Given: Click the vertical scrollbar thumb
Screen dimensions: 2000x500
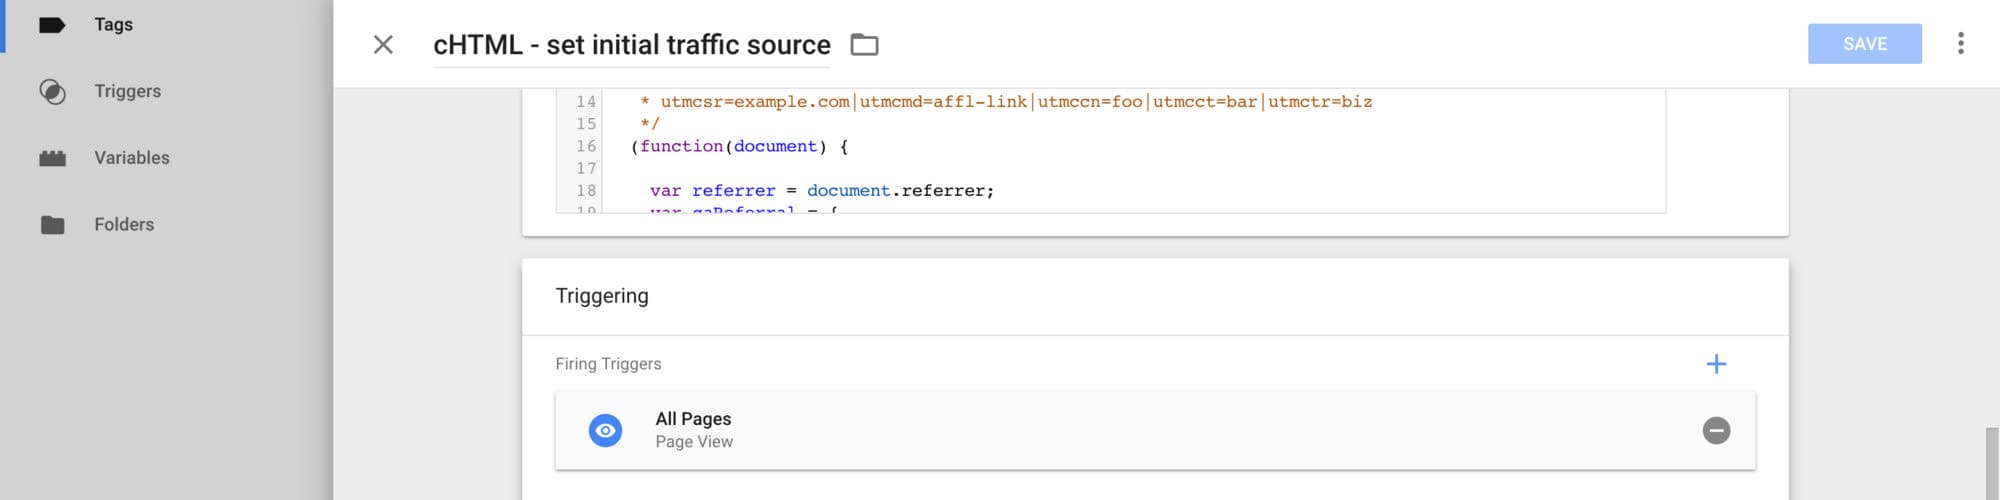Looking at the screenshot, I should [x=1992, y=464].
